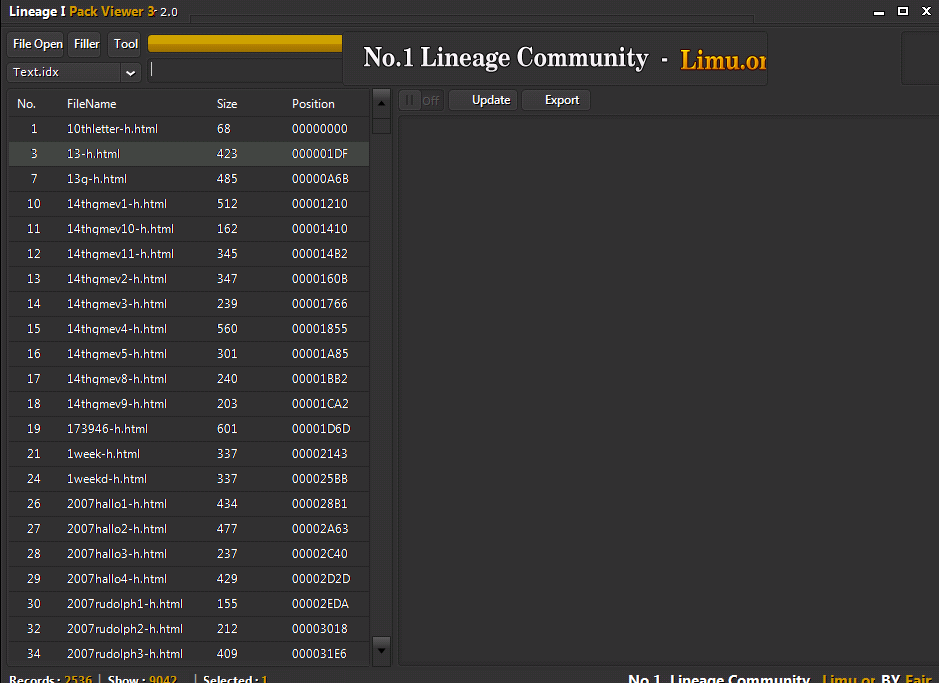Focus the search text field beside Text.idx

click(246, 71)
